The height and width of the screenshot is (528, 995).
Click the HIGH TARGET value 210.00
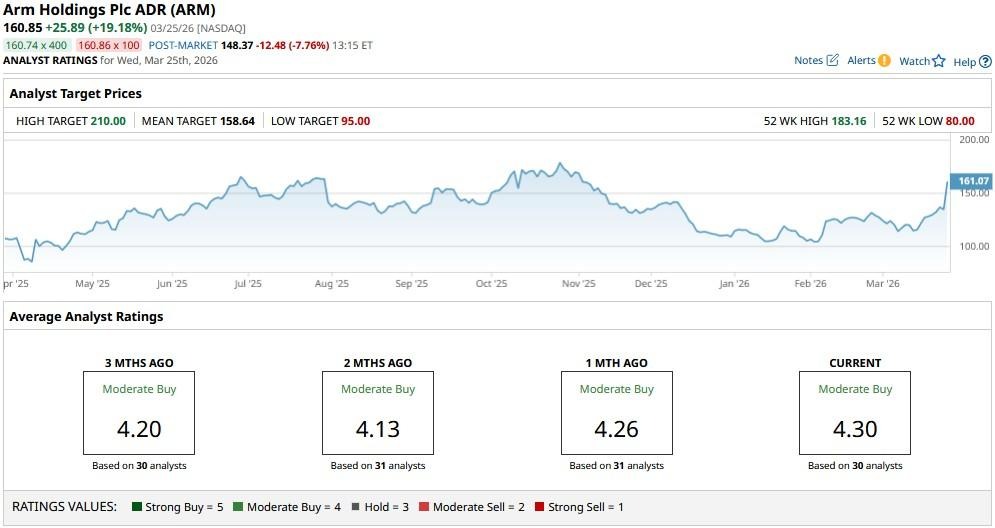(108, 121)
